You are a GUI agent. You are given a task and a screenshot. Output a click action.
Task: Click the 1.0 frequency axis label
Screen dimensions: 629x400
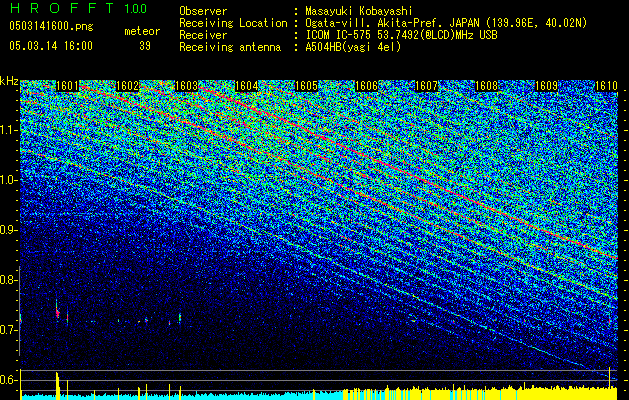click(8, 180)
